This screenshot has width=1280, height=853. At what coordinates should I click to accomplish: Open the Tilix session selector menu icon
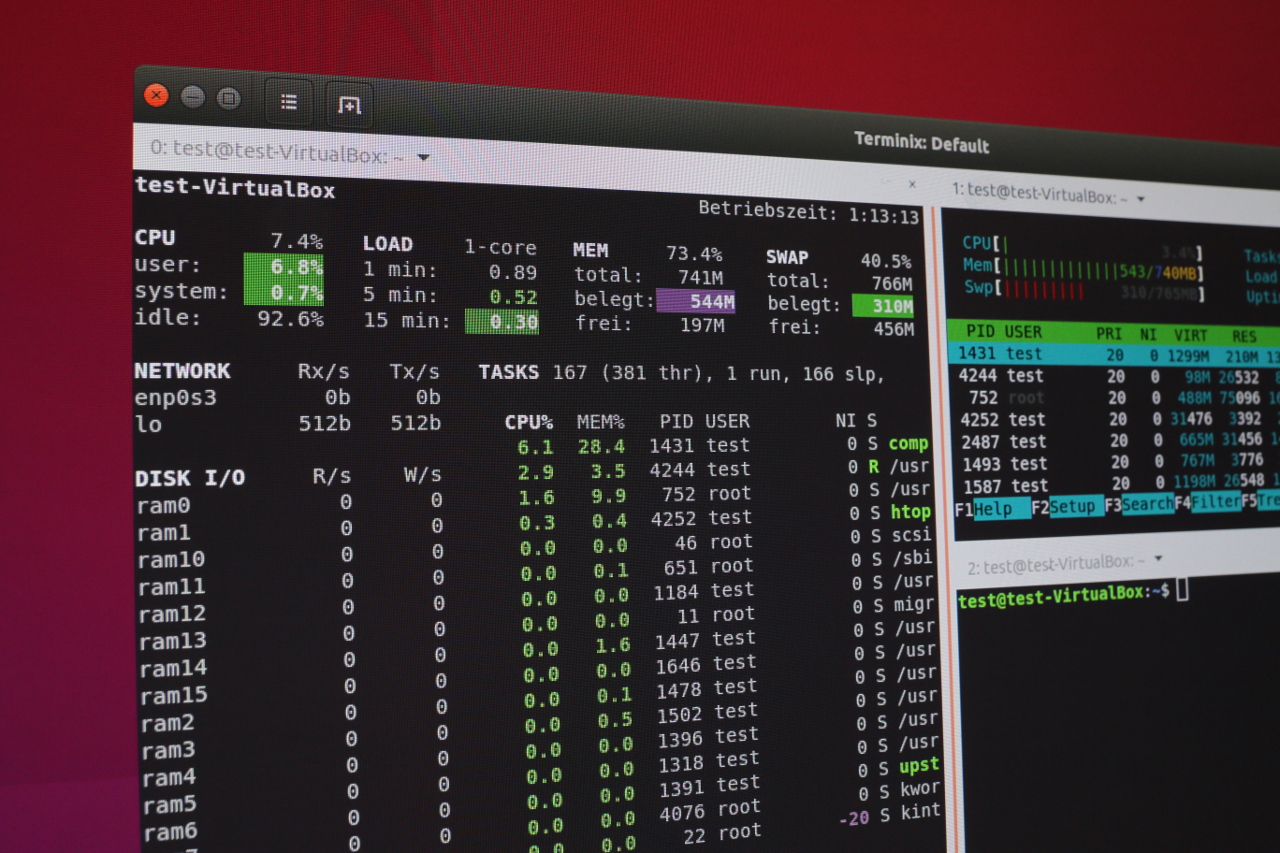[x=288, y=101]
